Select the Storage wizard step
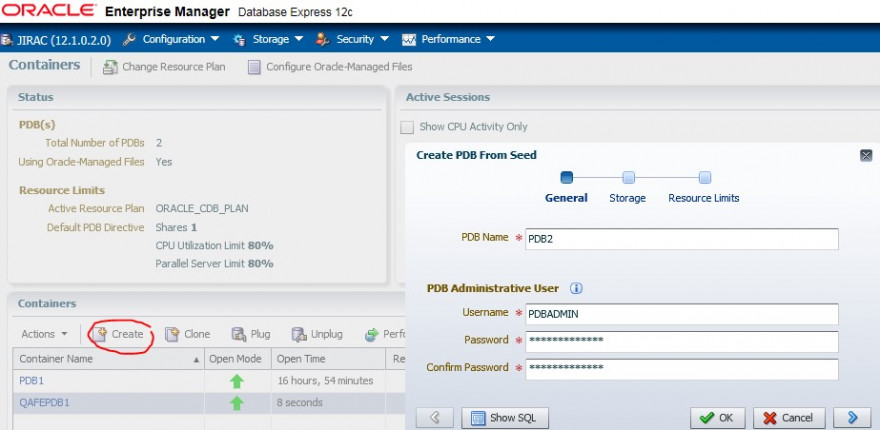The height and width of the screenshot is (430, 880). click(627, 198)
